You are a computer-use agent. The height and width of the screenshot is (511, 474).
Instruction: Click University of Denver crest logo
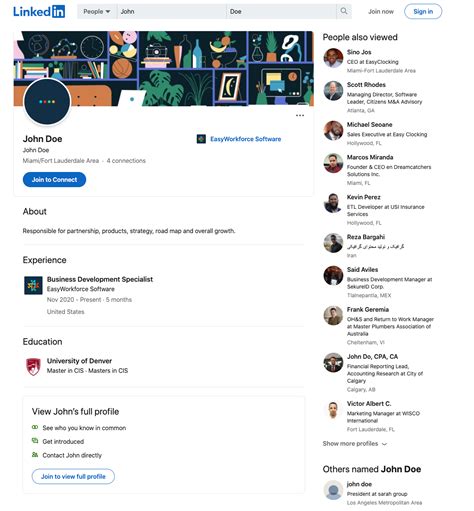coord(33,366)
